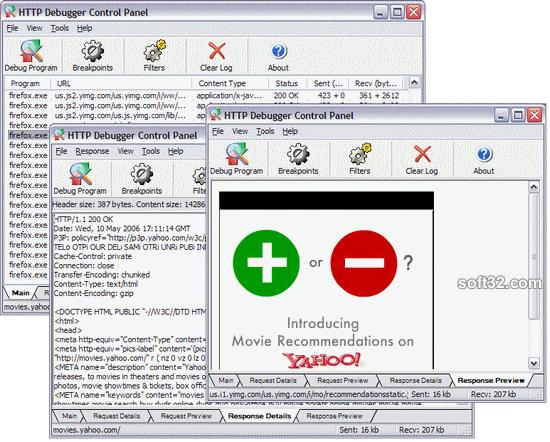Select the first firefox.exe row with 200 OK
Screen dimensions: 550x442
click(204, 95)
